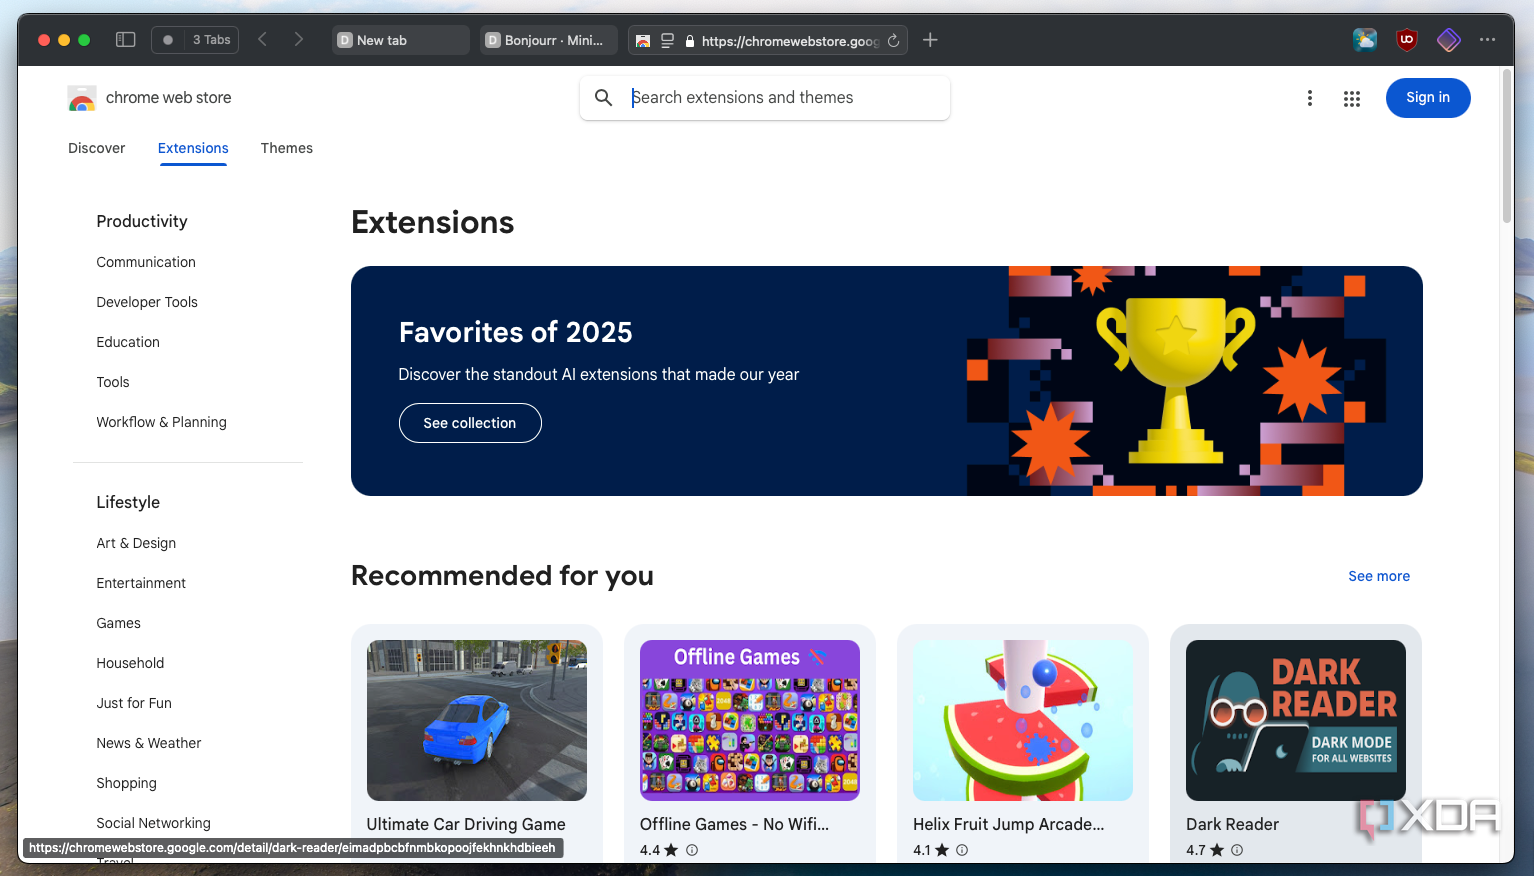The height and width of the screenshot is (876, 1534).
Task: Open the See more recommendations link
Action: click(1379, 576)
